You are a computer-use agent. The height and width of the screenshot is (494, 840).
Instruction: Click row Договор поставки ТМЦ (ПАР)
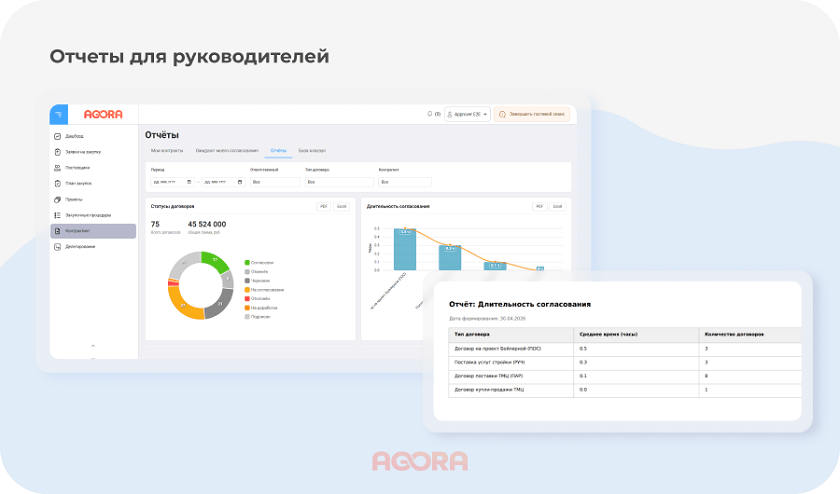point(625,376)
